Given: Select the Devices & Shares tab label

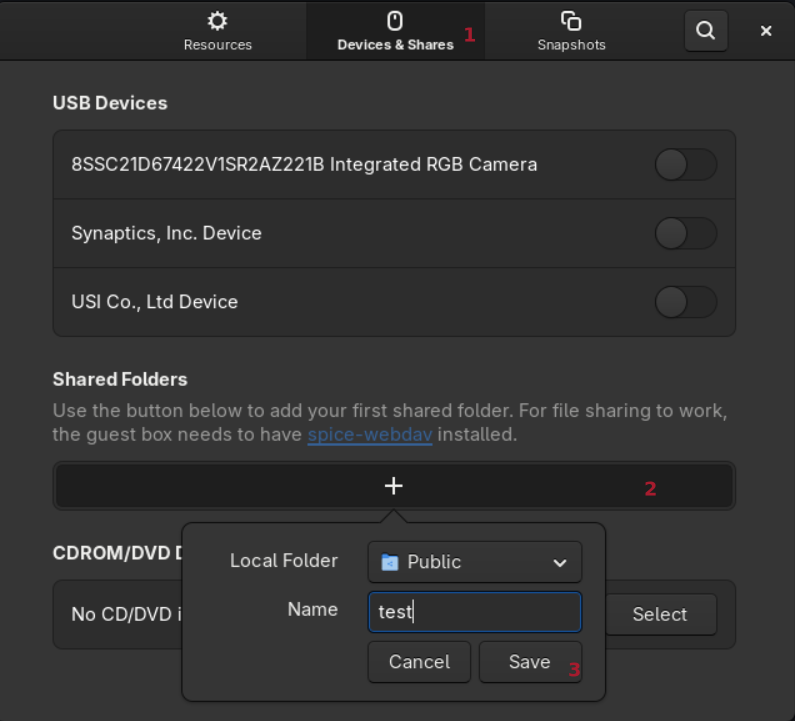Looking at the screenshot, I should tap(395, 45).
